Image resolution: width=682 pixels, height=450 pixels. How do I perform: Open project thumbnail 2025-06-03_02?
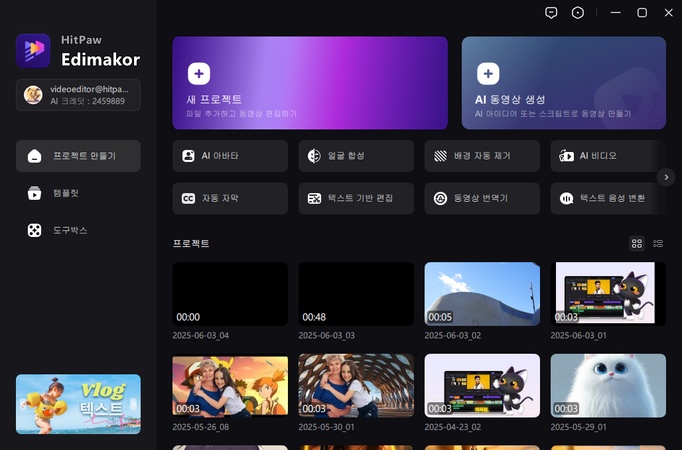[482, 293]
